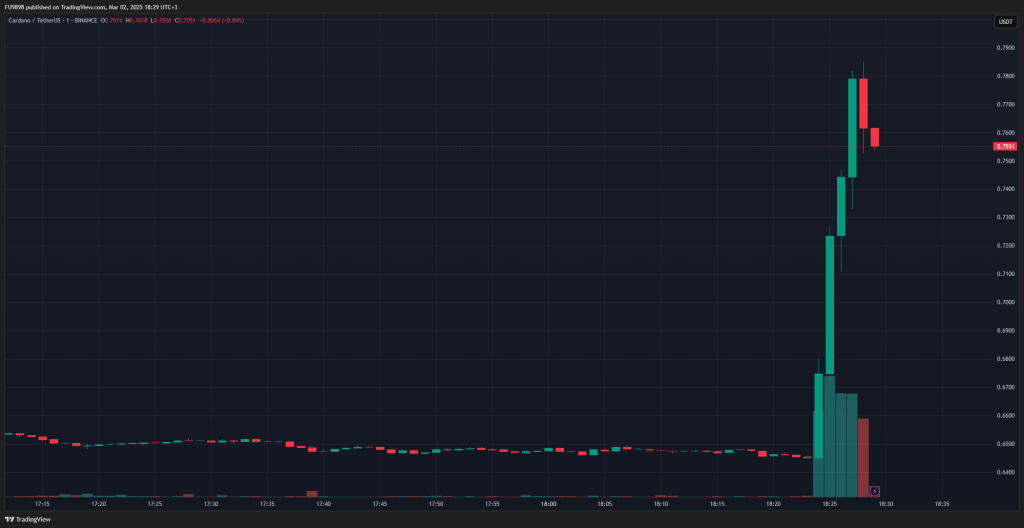Click the 17:40 time axis label
This screenshot has height=528, width=1024.
(323, 504)
